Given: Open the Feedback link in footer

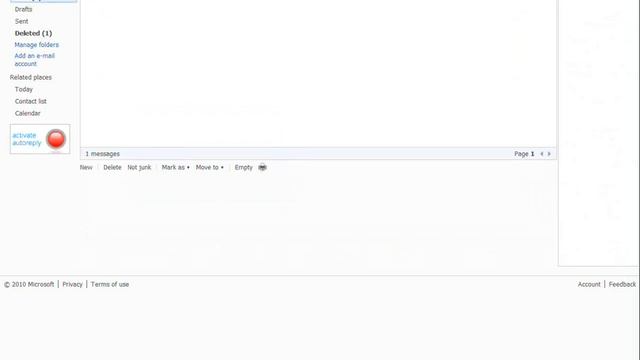Looking at the screenshot, I should [622, 284].
